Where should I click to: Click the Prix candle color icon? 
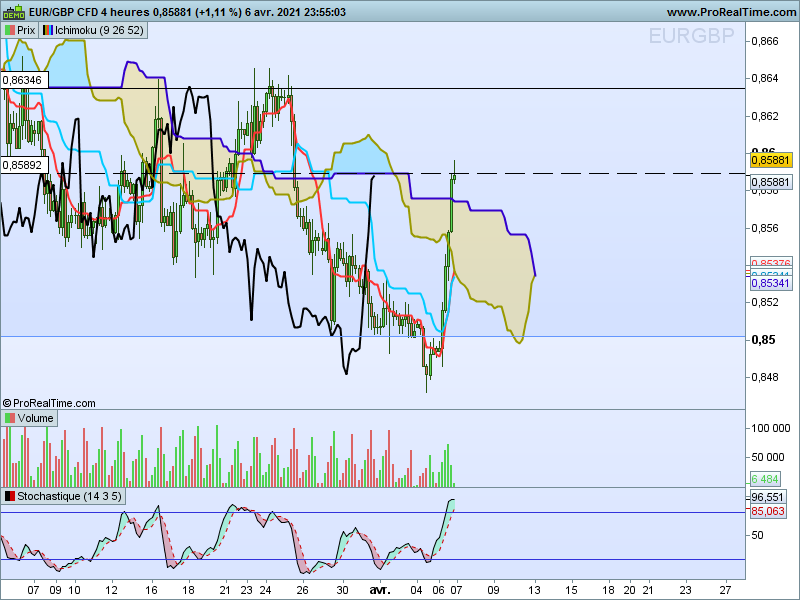10,30
